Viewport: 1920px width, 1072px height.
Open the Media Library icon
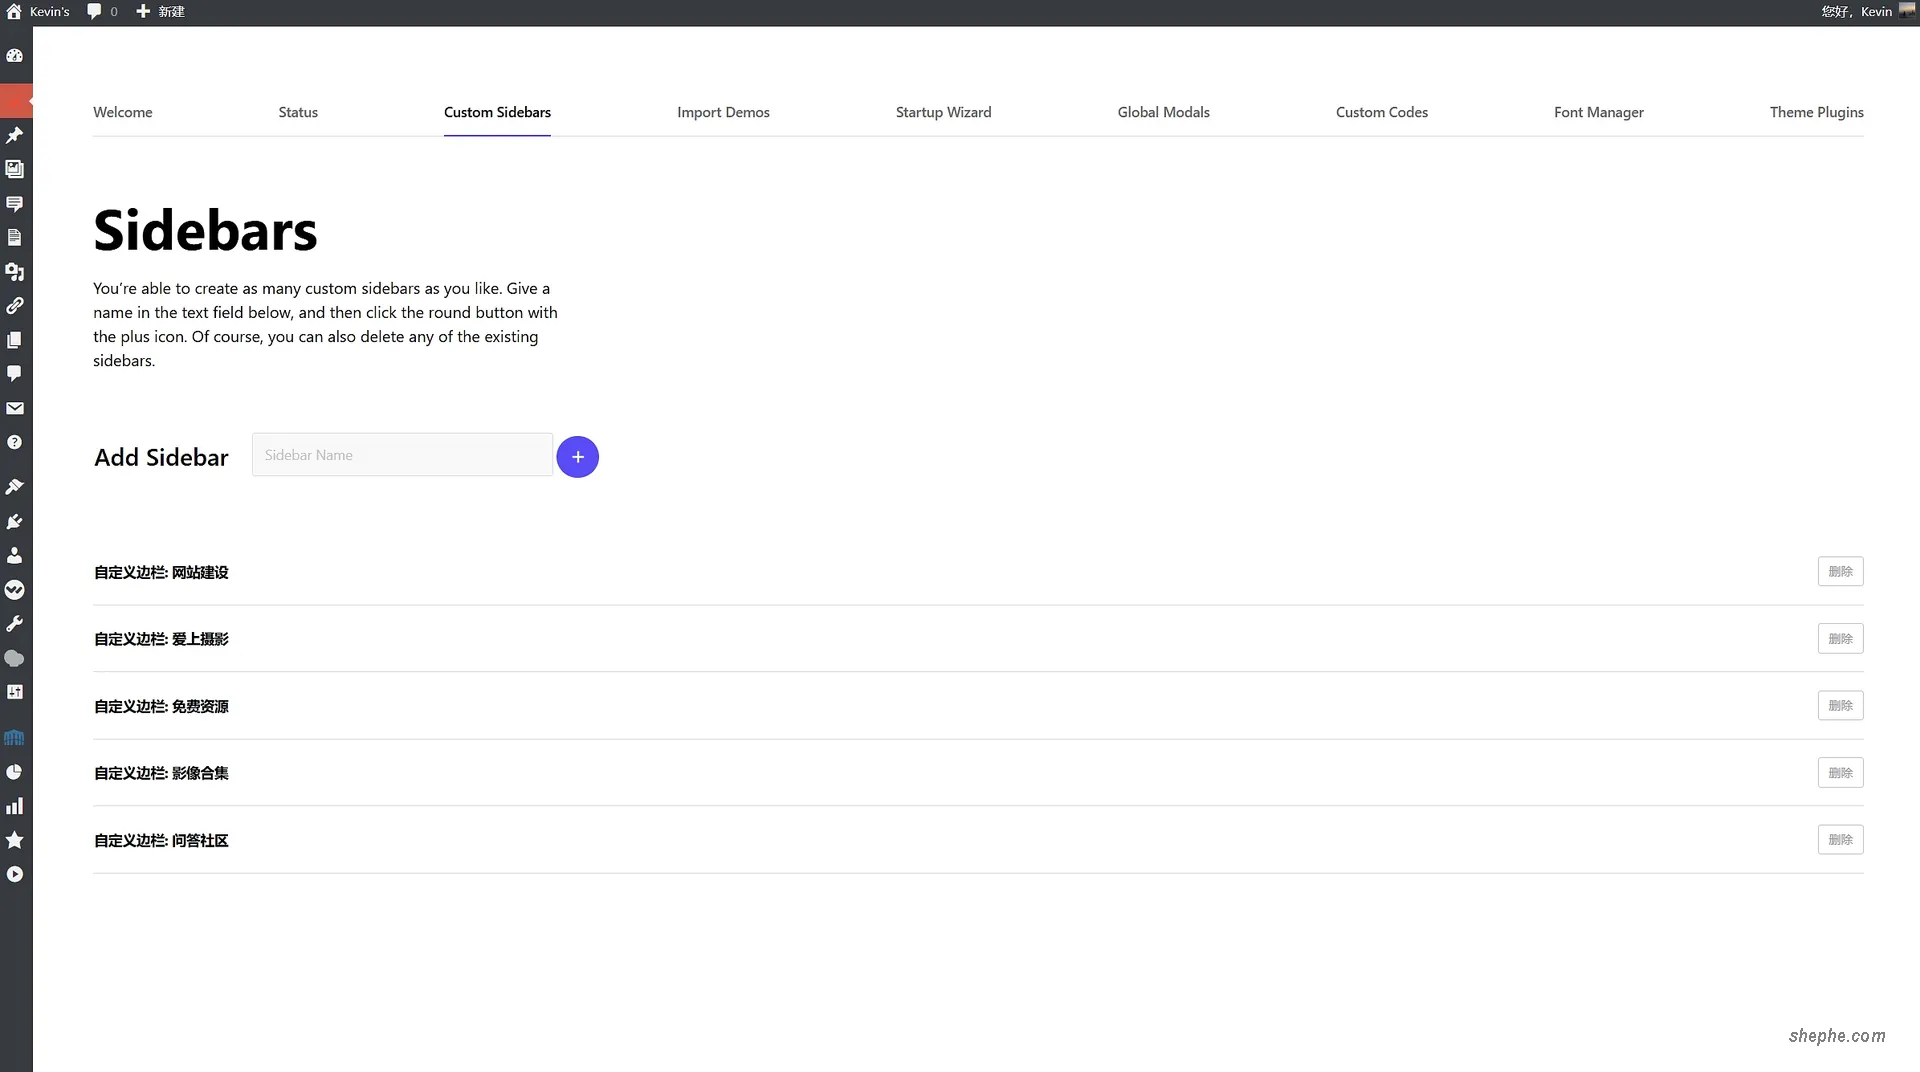[15, 169]
